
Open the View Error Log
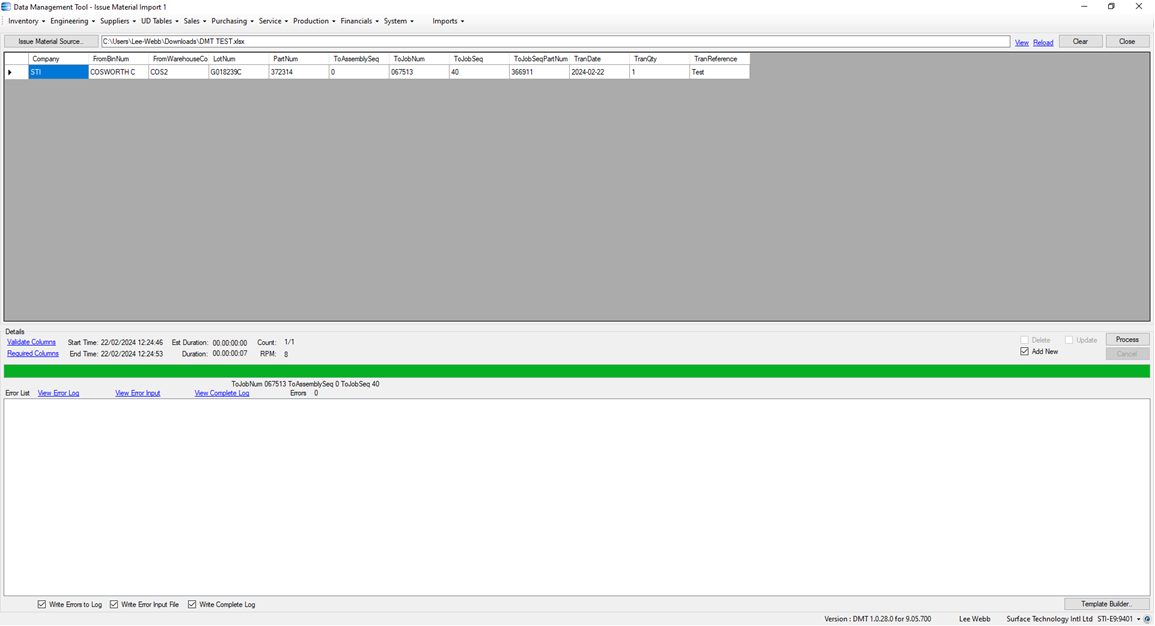pyautogui.click(x=58, y=392)
